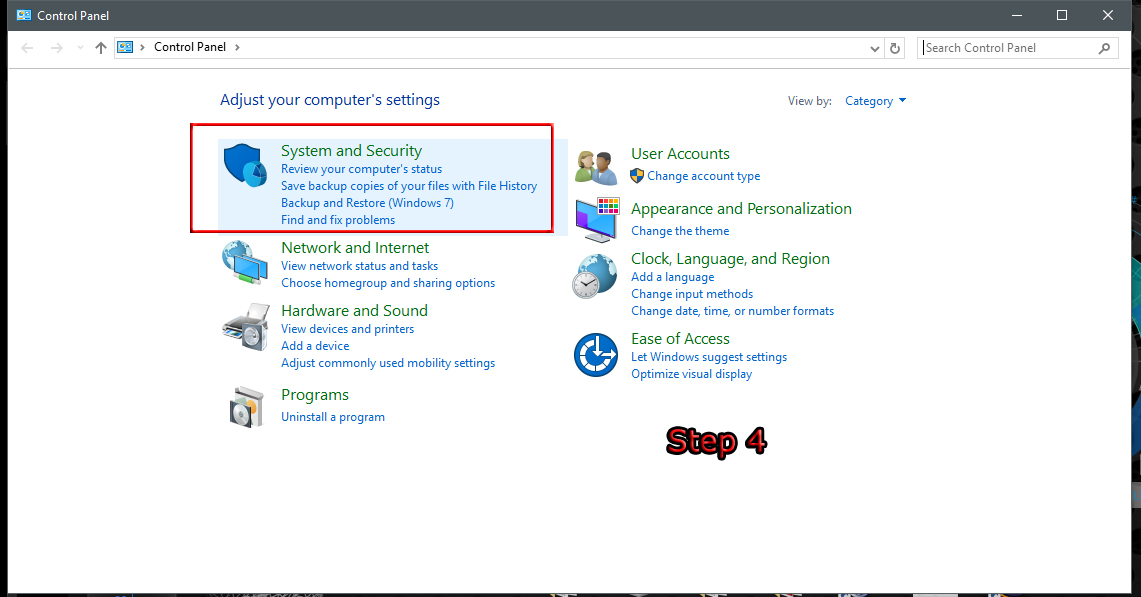Open the View by Category dropdown
The width and height of the screenshot is (1141, 597).
tap(875, 100)
